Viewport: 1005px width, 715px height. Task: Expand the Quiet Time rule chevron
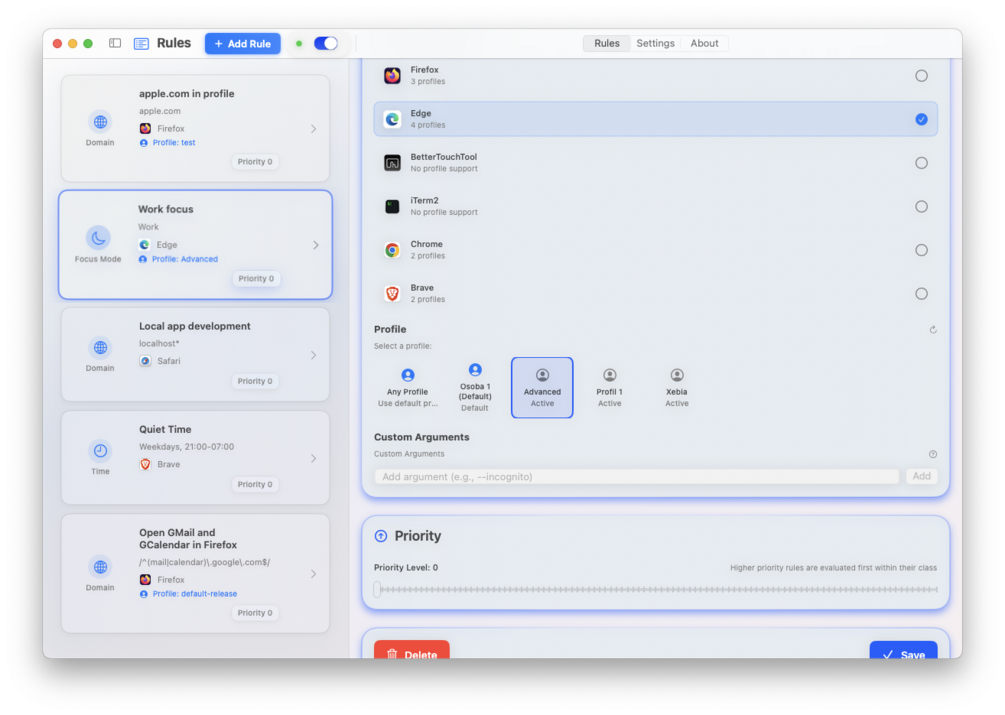click(x=313, y=458)
